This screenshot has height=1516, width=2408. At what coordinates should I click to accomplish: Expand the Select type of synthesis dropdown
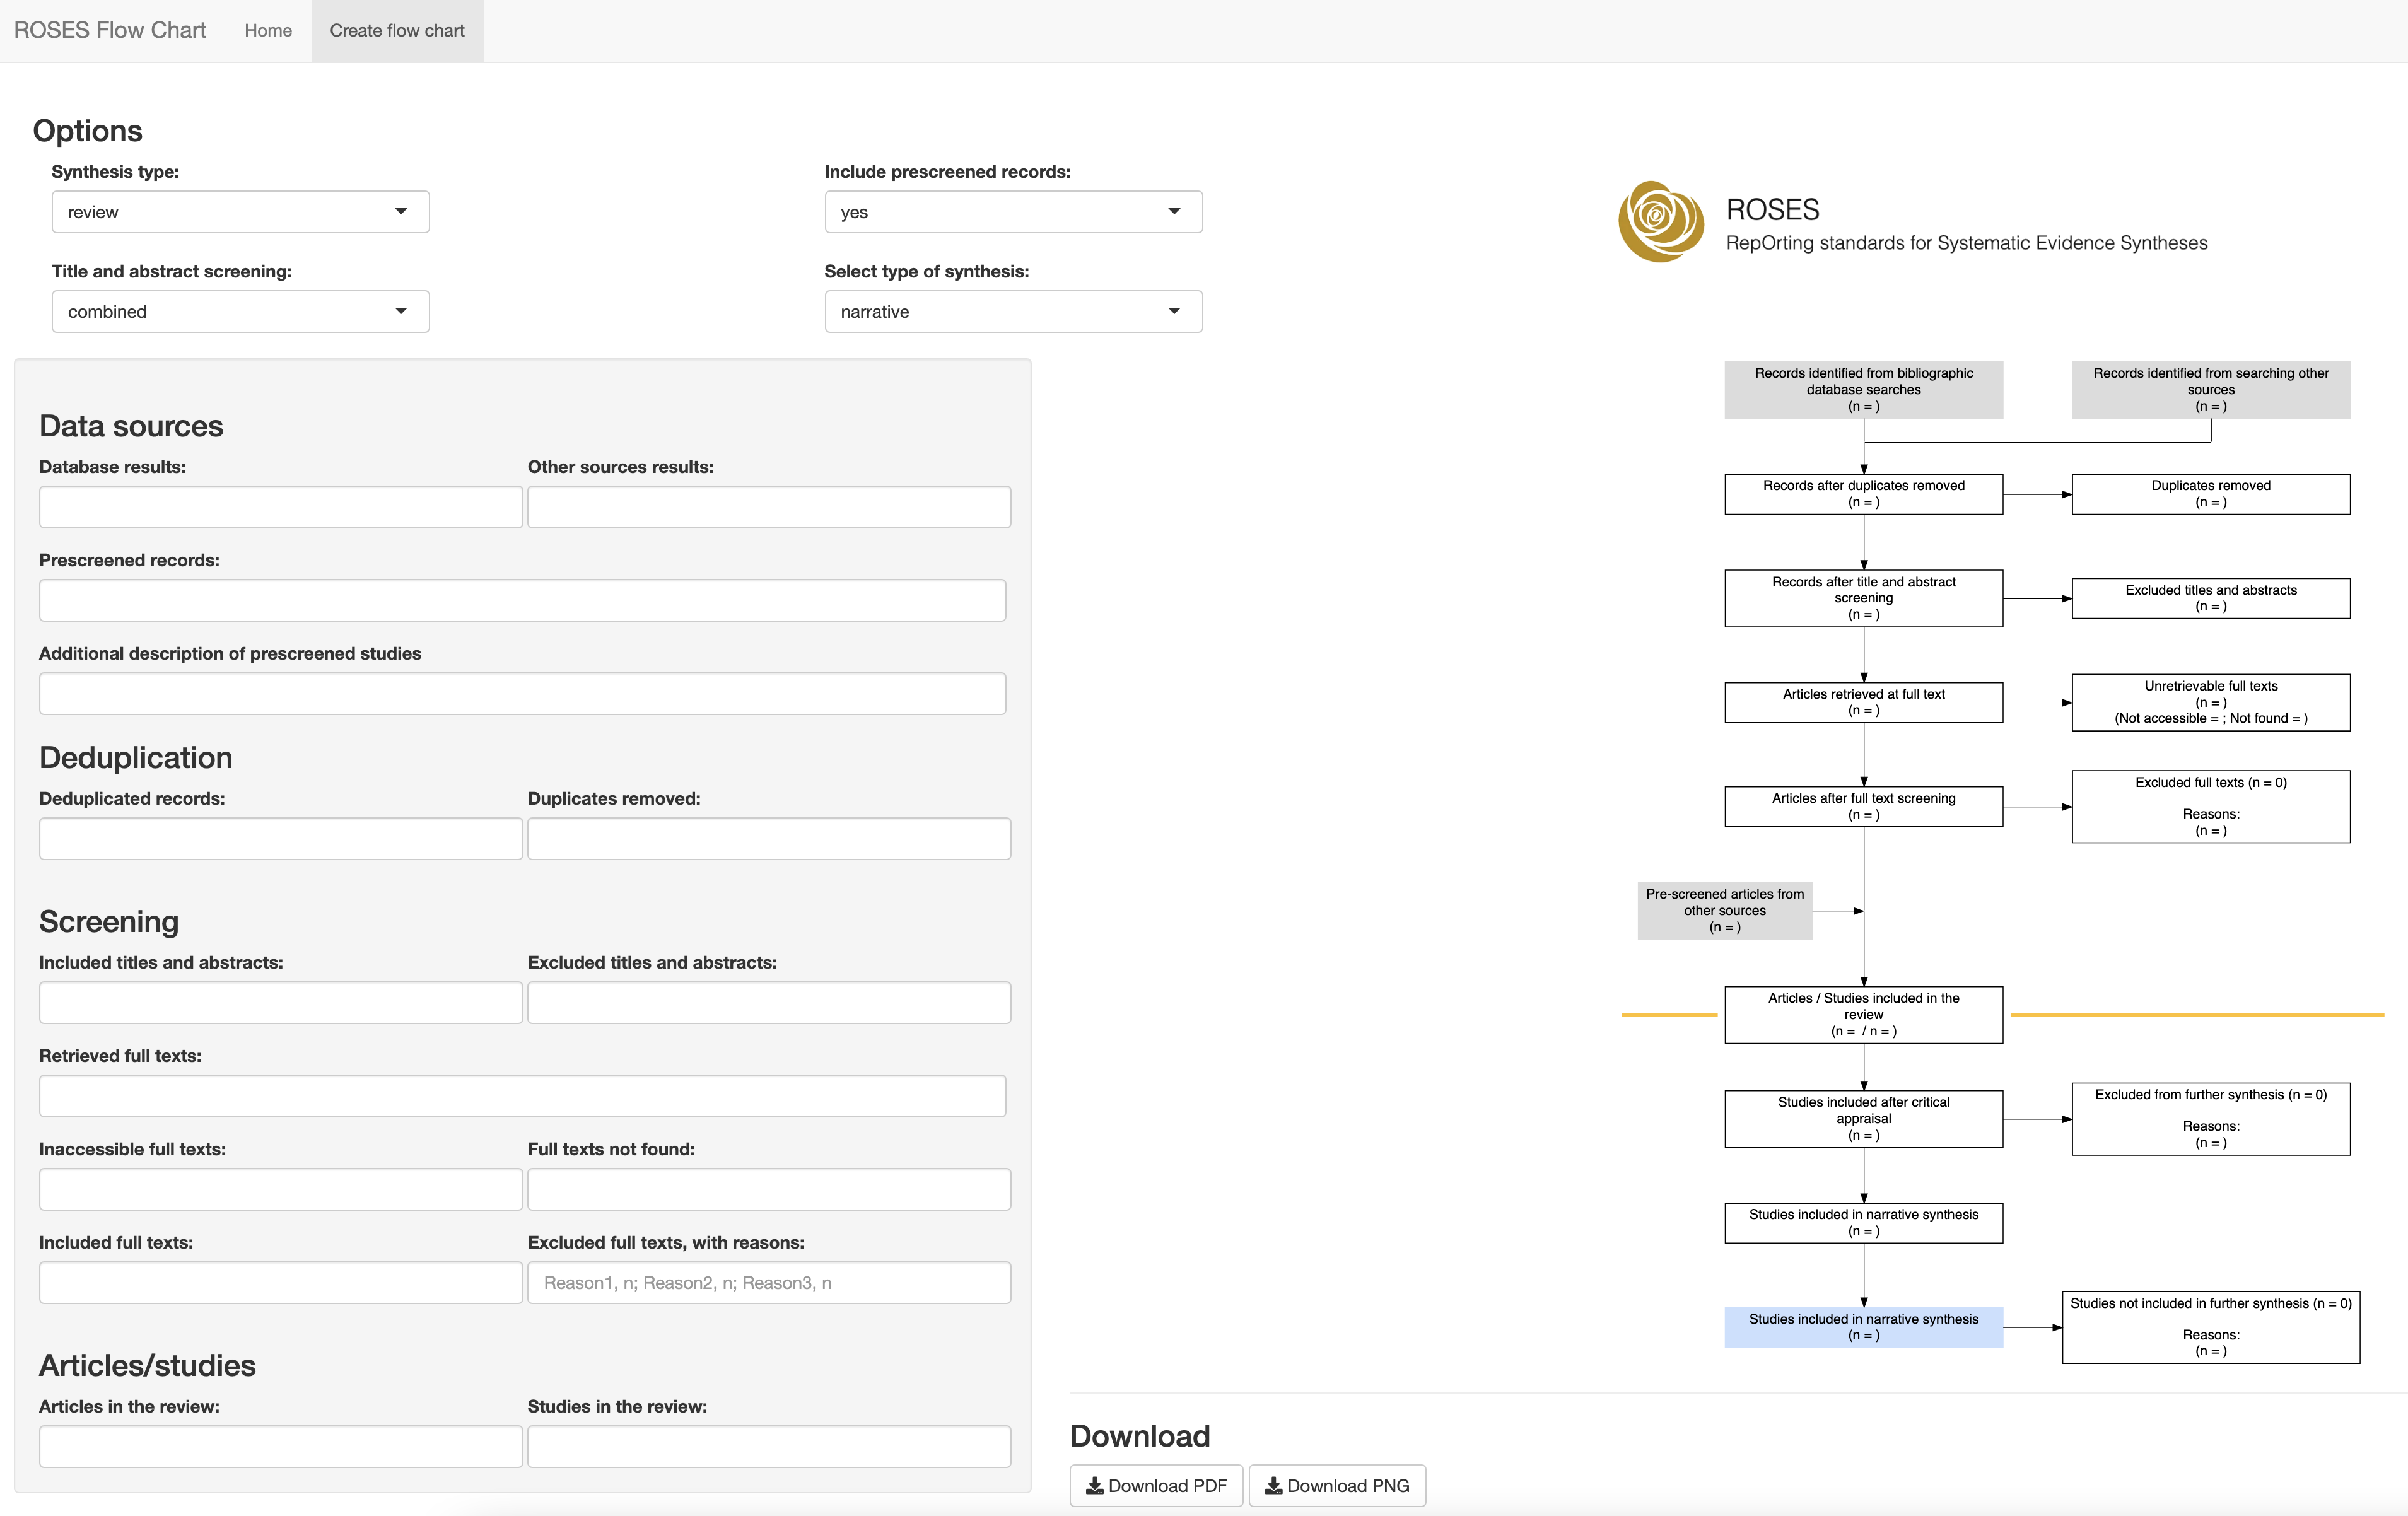(x=1012, y=312)
